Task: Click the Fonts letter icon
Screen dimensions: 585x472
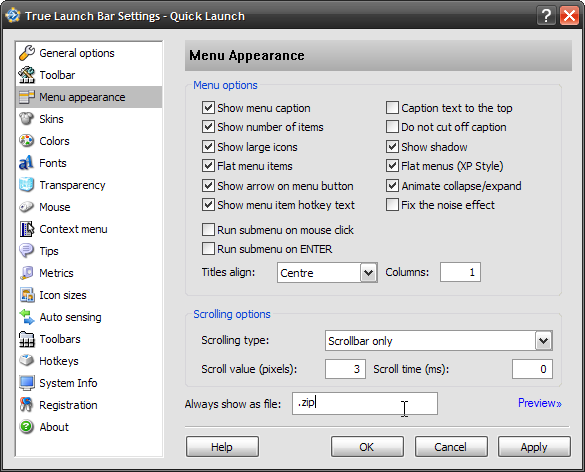Action: (26, 163)
